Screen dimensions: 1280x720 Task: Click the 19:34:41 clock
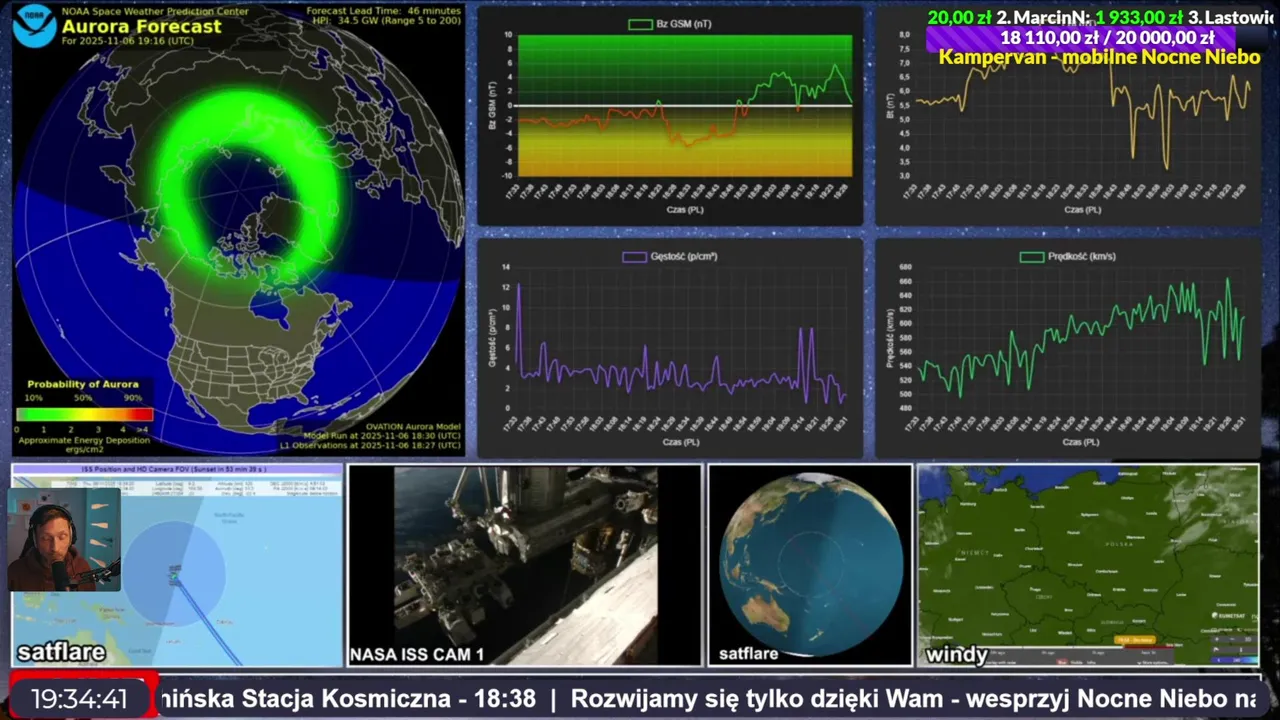[x=79, y=699]
